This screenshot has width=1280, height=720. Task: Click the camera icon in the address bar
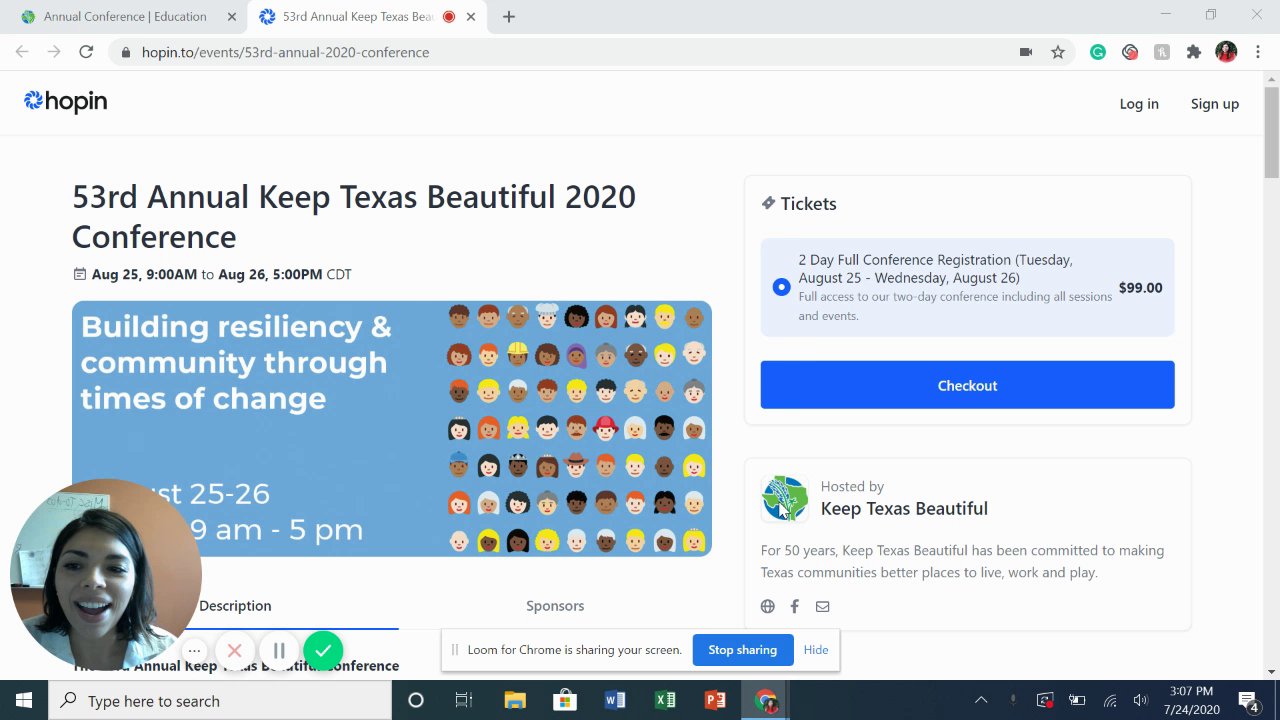tap(1026, 52)
